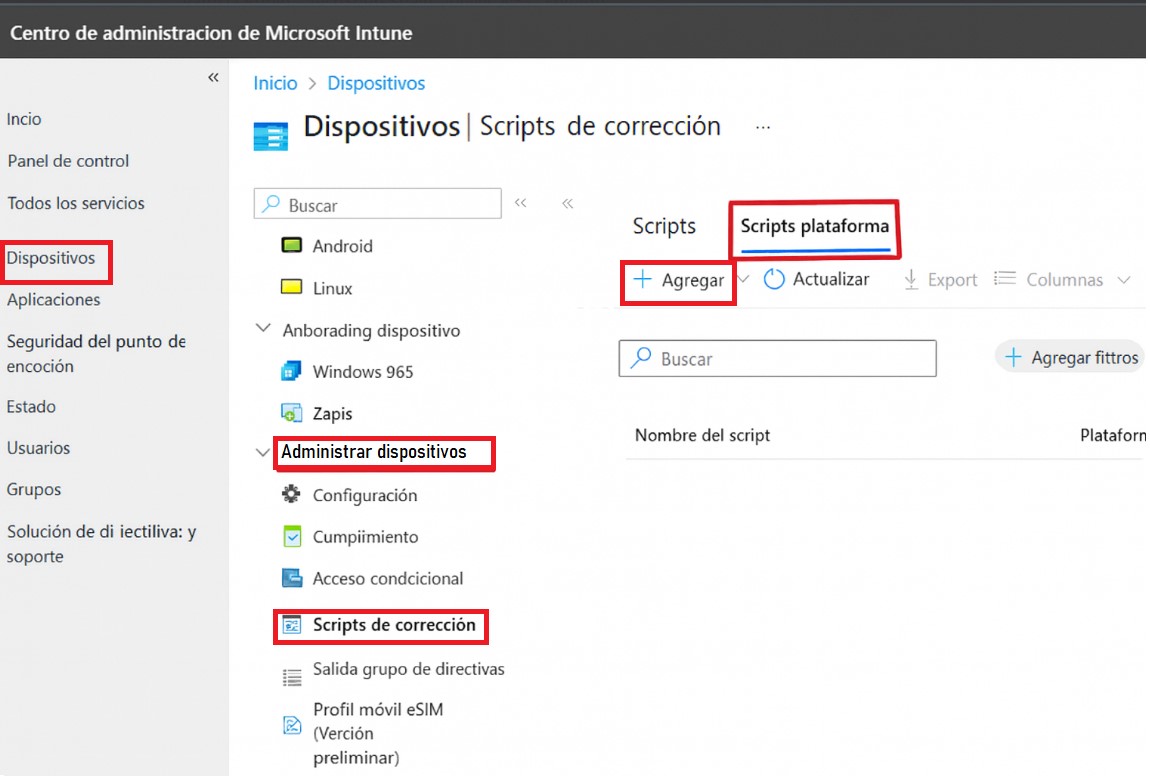Image resolution: width=1150 pixels, height=778 pixels.
Task: Click the Salida grupo de directivas icon
Action: point(292,677)
